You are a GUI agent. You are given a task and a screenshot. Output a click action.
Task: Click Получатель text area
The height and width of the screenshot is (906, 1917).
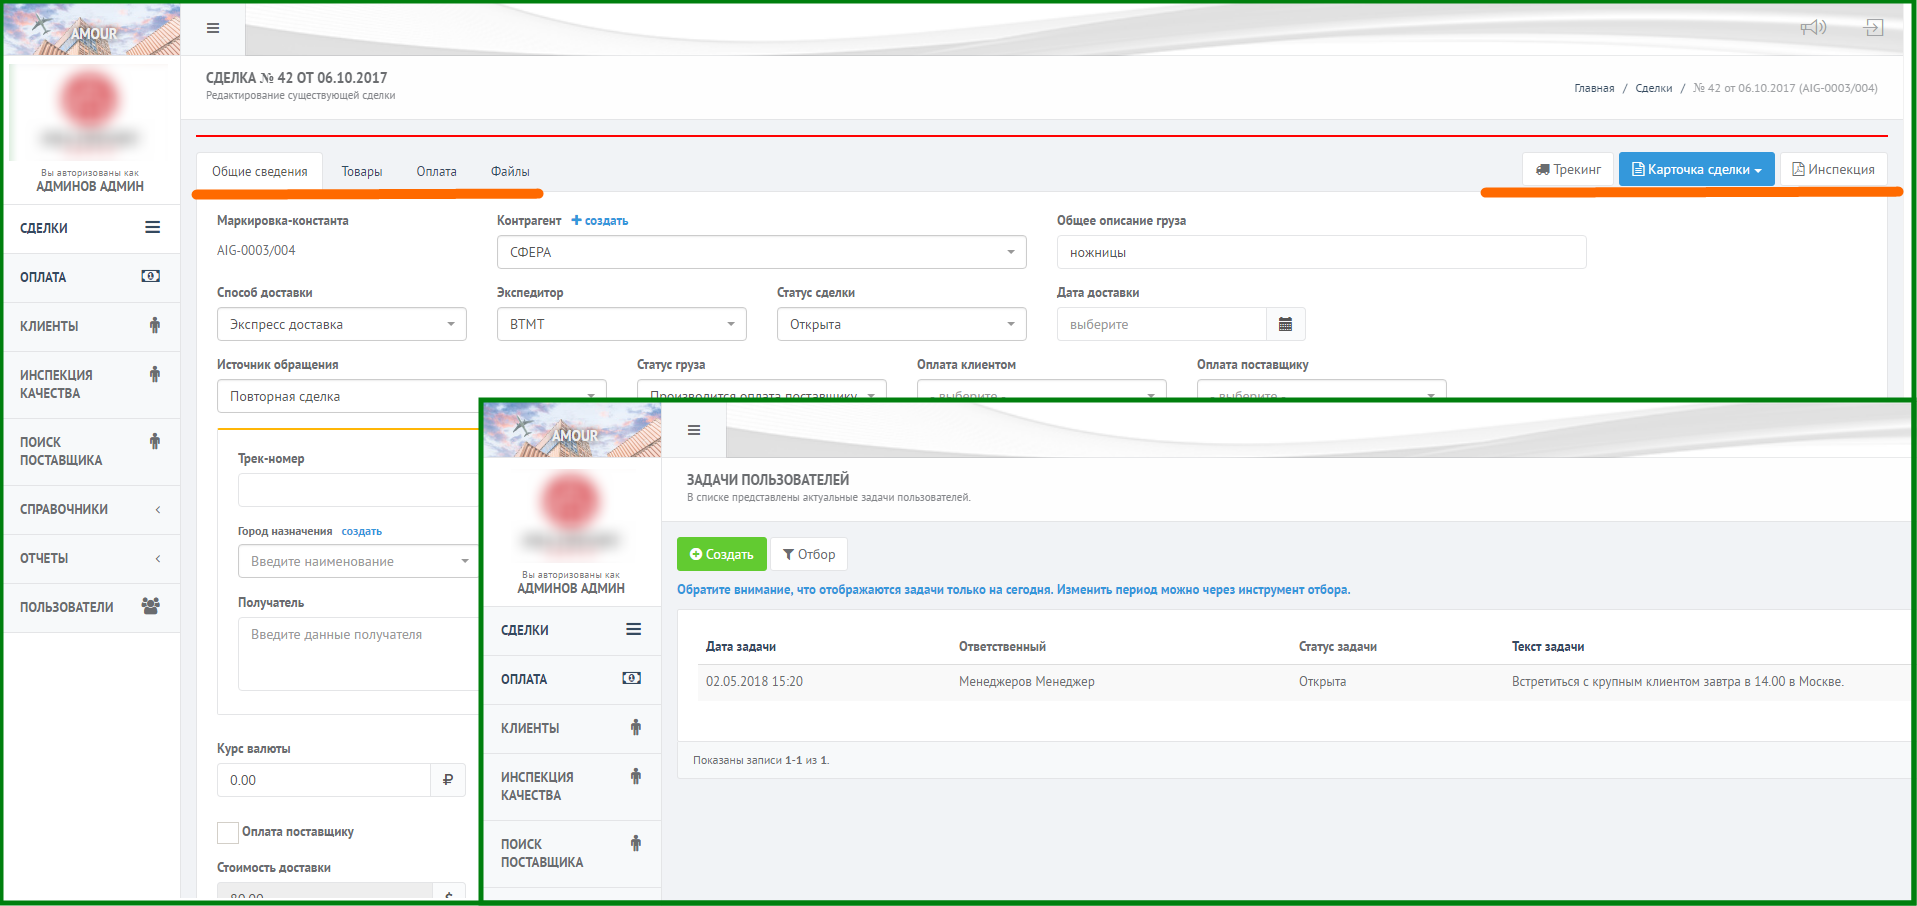click(x=358, y=654)
